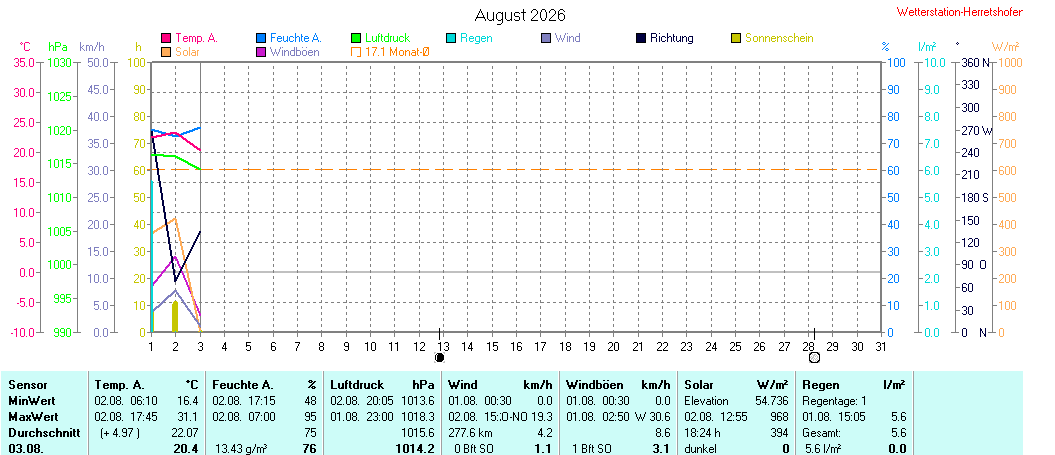This screenshot has height=455, width=1055.
Task: Click the outlined 17.1 Monat-Ø legend box
Action: [356, 52]
